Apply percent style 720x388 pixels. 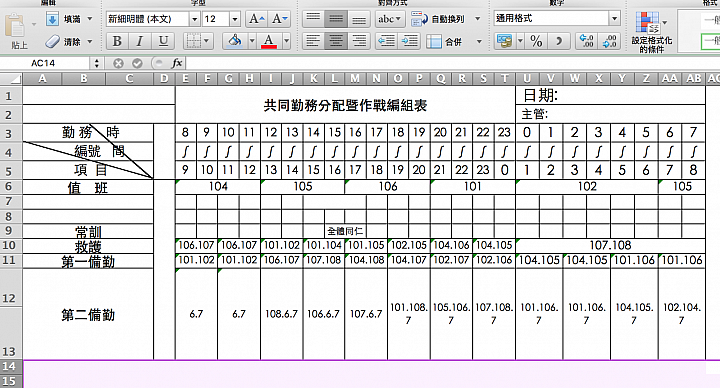pos(536,41)
